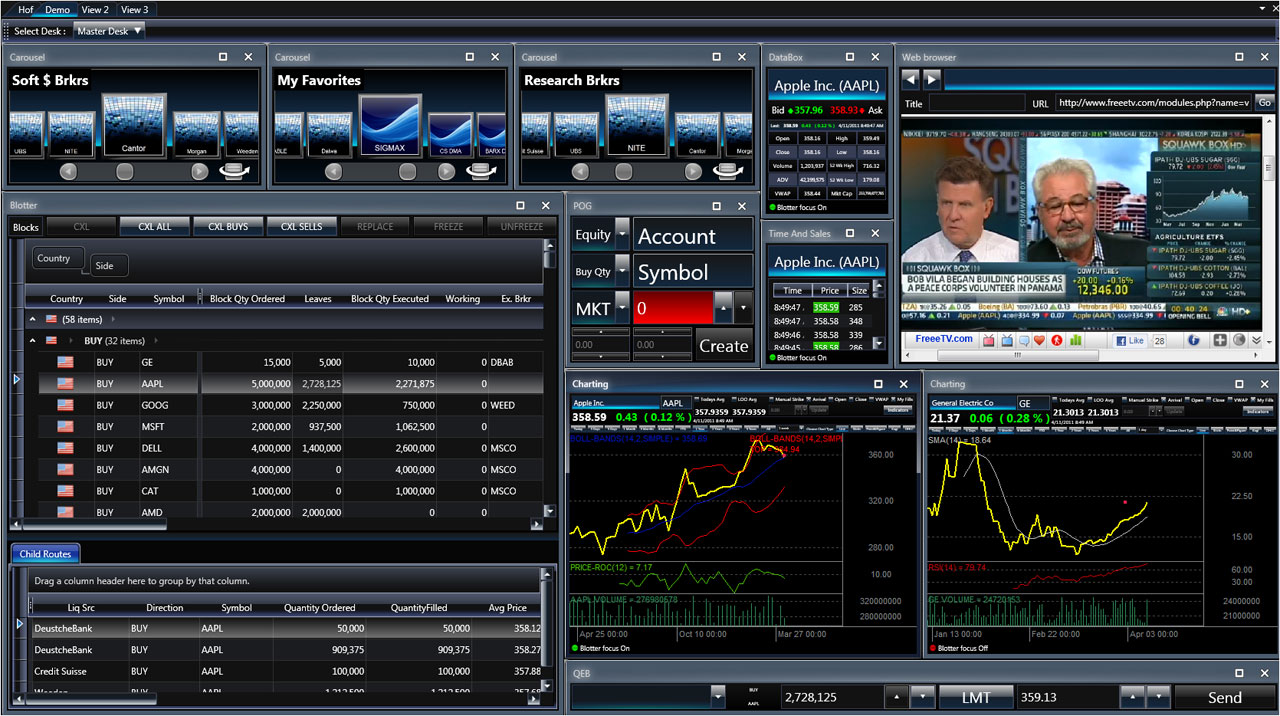This screenshot has width=1280, height=716.
Task: Click the blue TV icon under video
Action: (x=1005, y=340)
